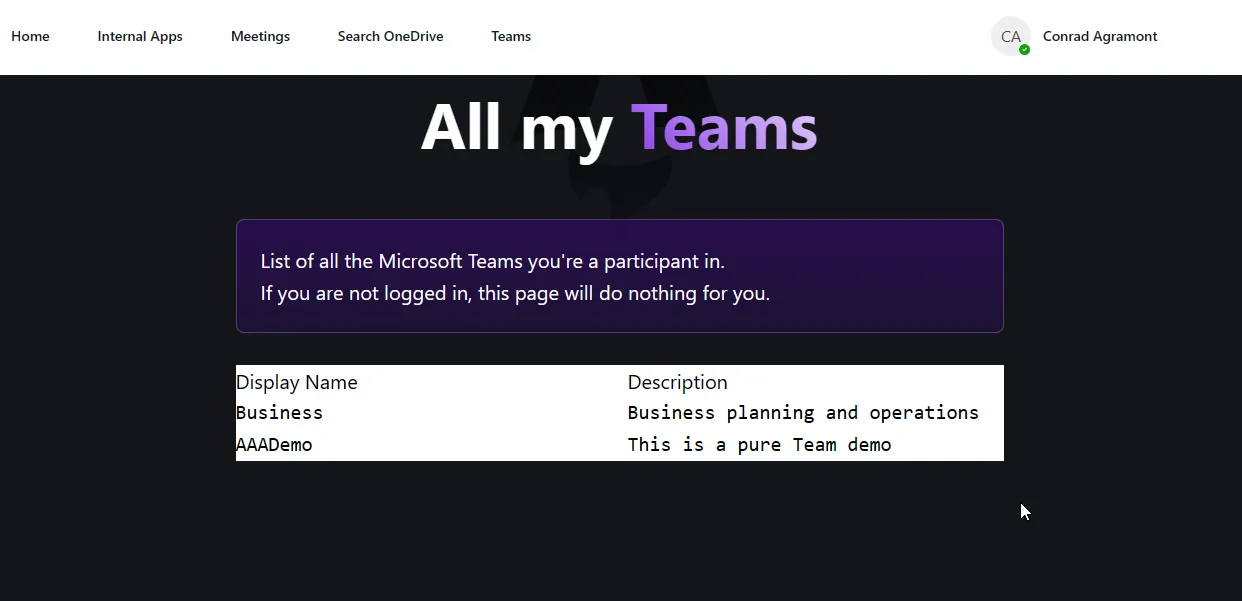Click 'This is a pure Team demo' description
Screen dimensions: 1242x601
(x=759, y=445)
